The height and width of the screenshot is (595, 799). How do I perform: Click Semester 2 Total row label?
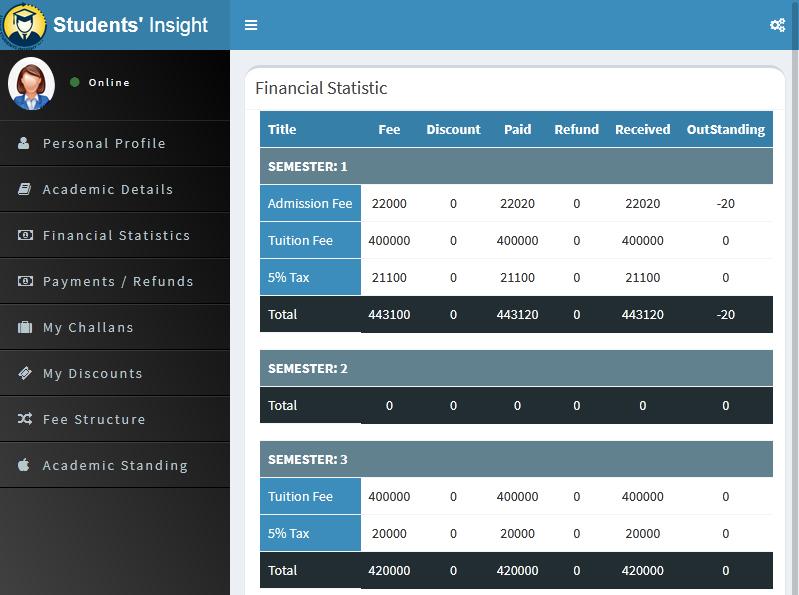click(x=282, y=405)
